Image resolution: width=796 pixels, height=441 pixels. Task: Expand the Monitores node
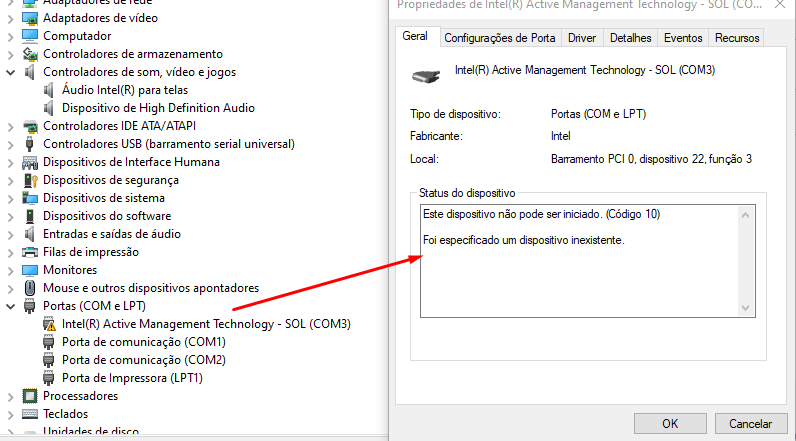pos(10,270)
